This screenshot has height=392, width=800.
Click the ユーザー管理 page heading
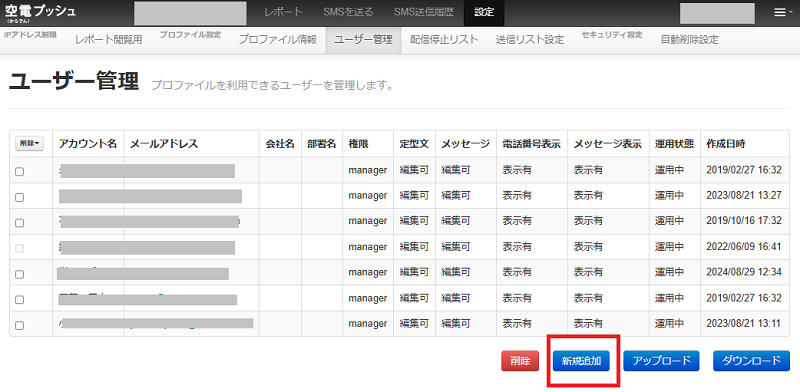click(74, 82)
